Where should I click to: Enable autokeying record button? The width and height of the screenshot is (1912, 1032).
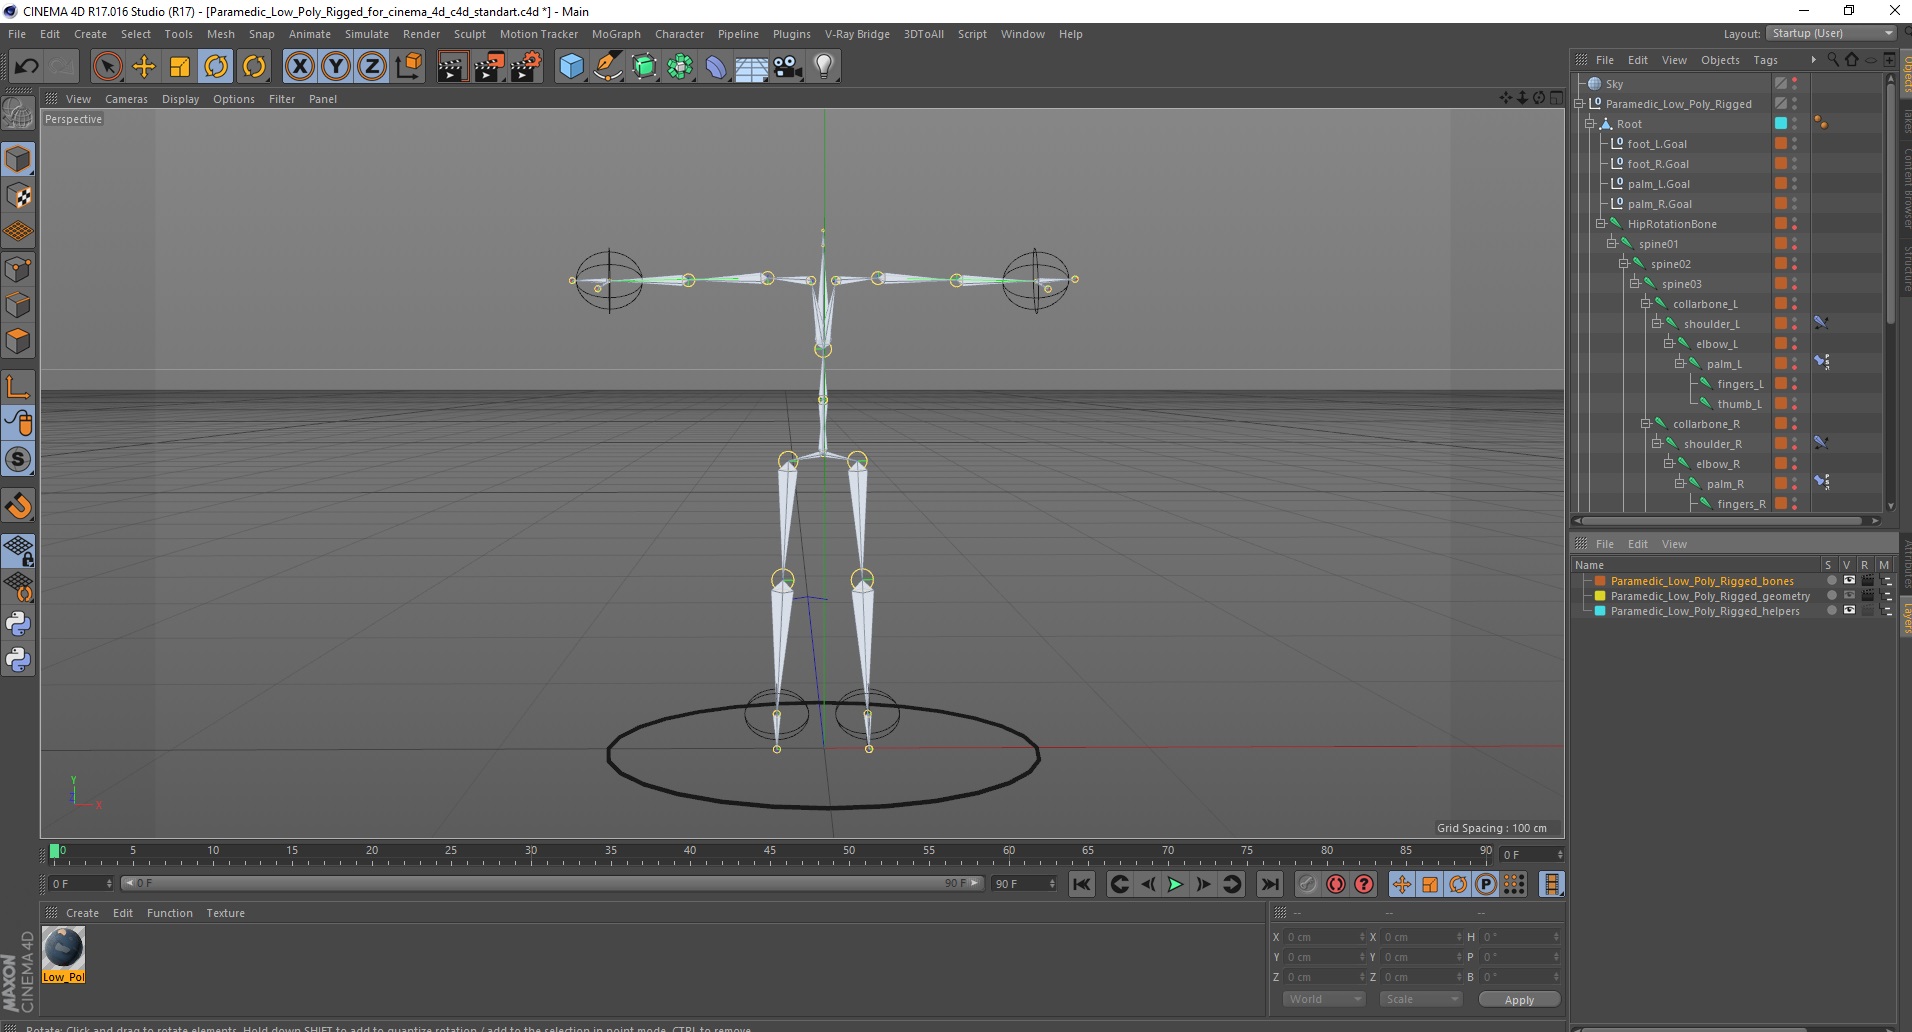tap(1336, 884)
